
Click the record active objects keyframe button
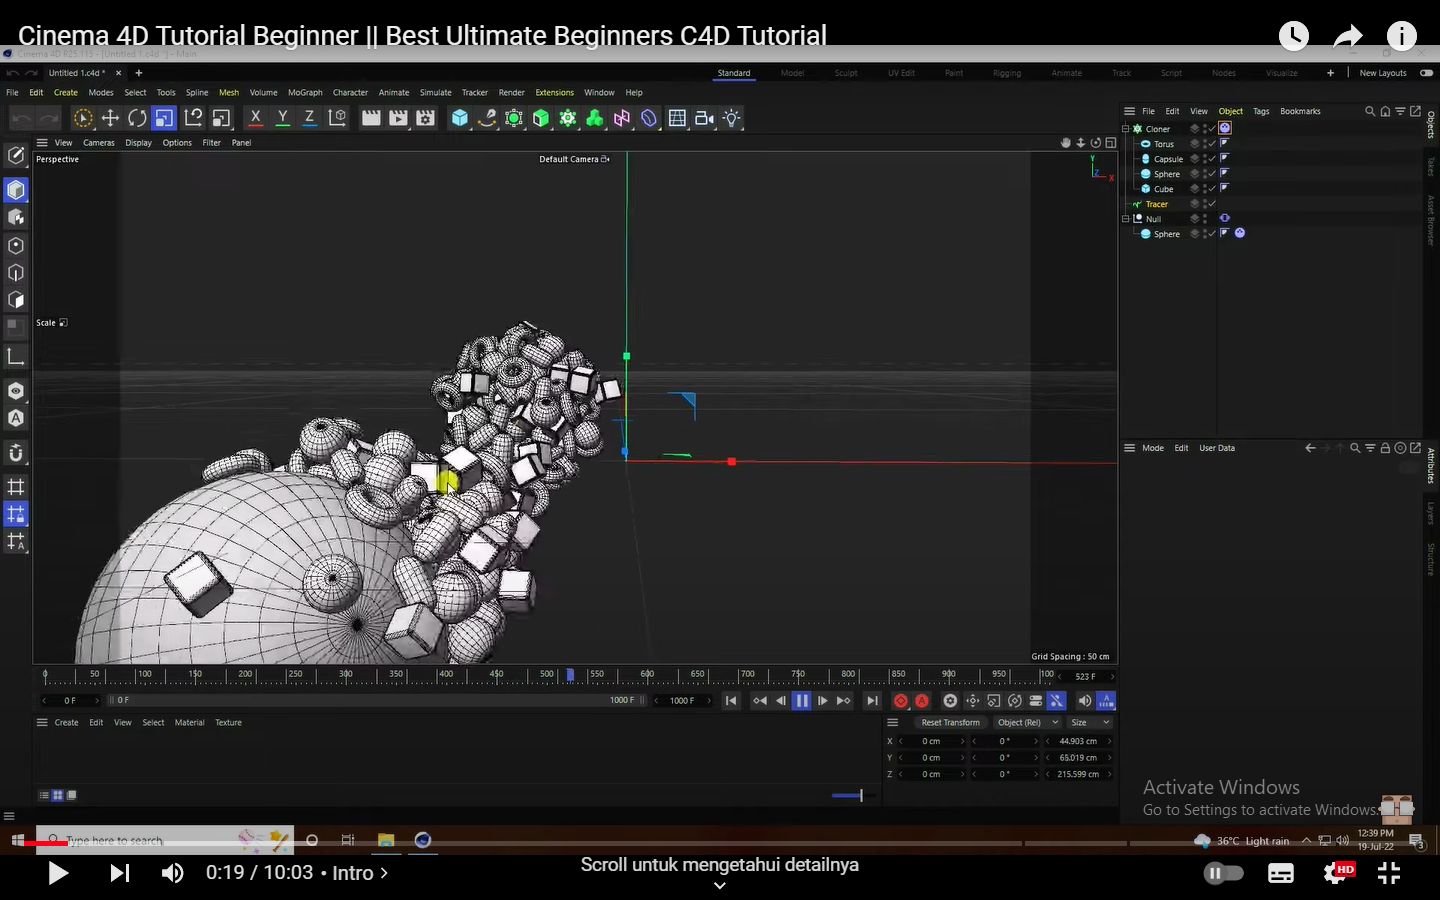(900, 701)
